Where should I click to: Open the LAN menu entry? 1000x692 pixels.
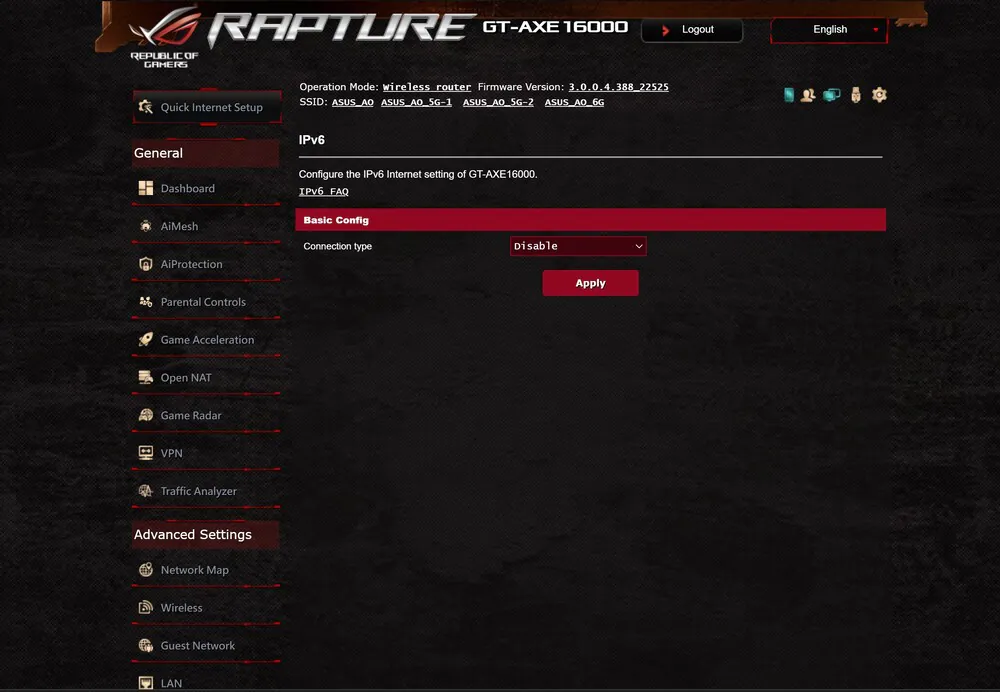205,682
